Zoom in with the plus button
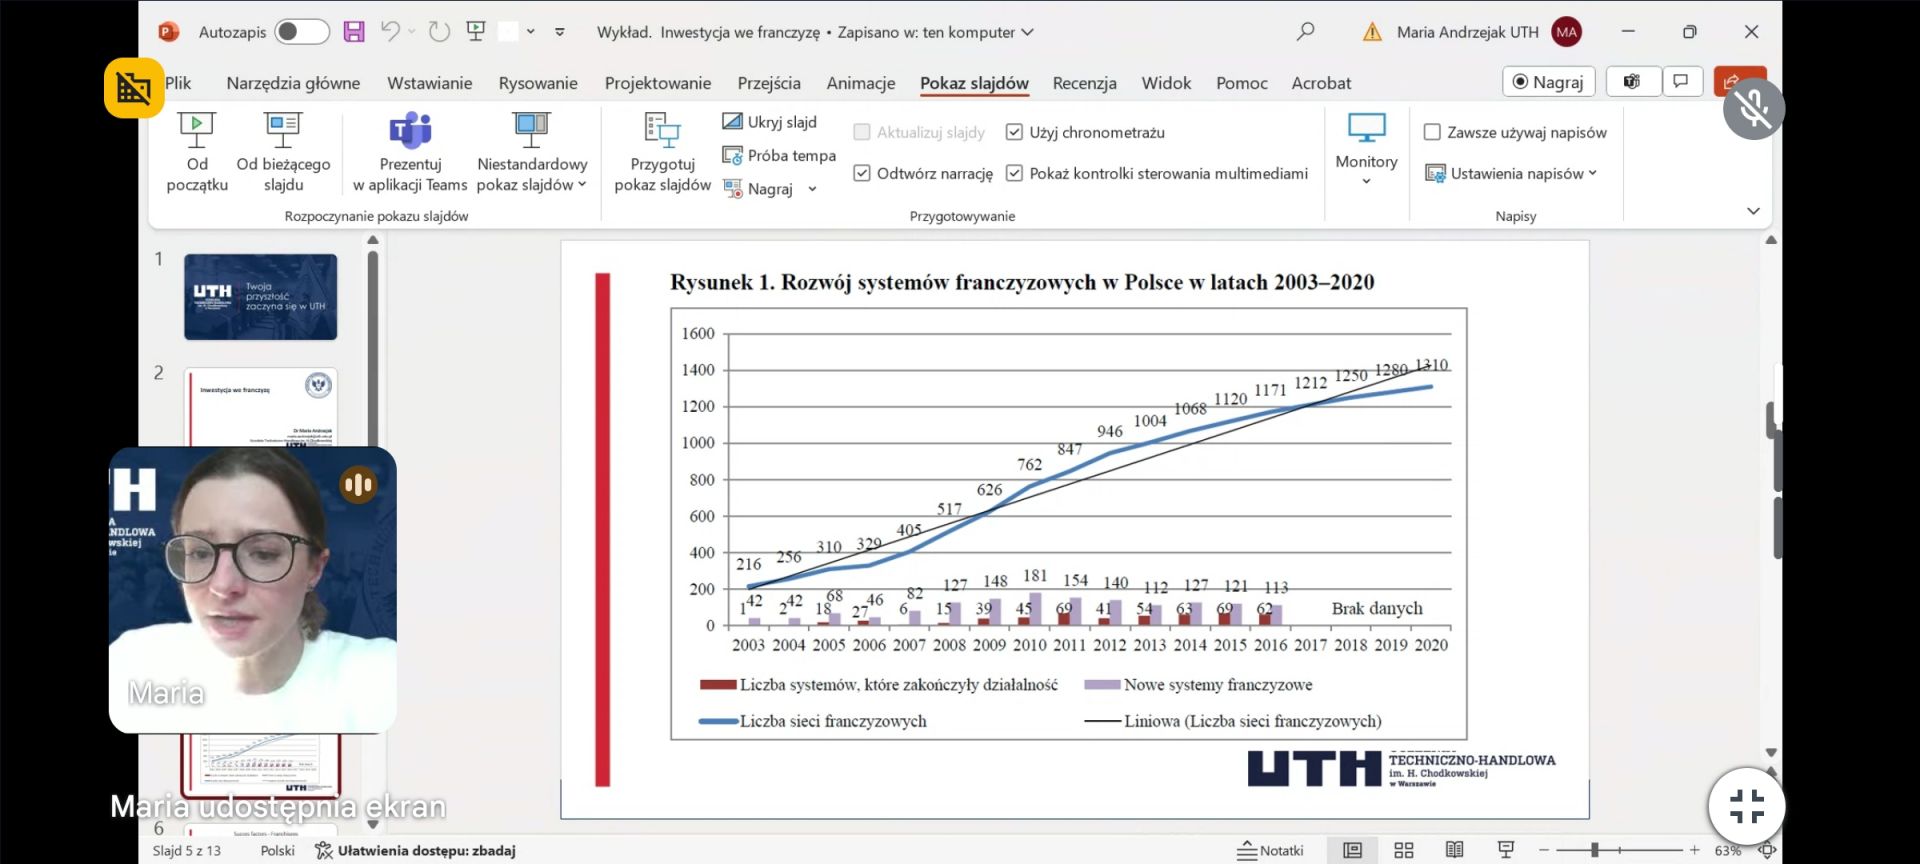 click(x=1694, y=850)
